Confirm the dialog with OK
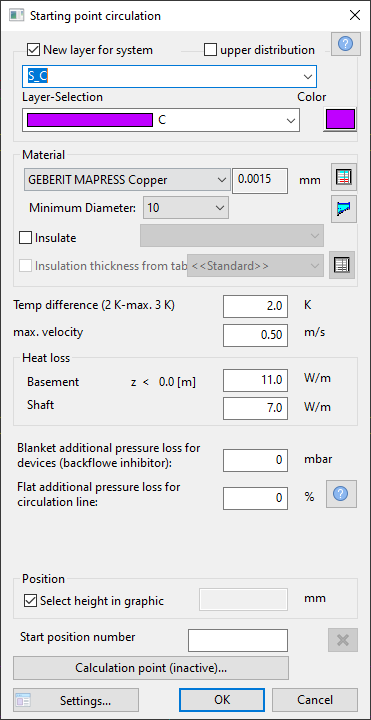 (222, 700)
